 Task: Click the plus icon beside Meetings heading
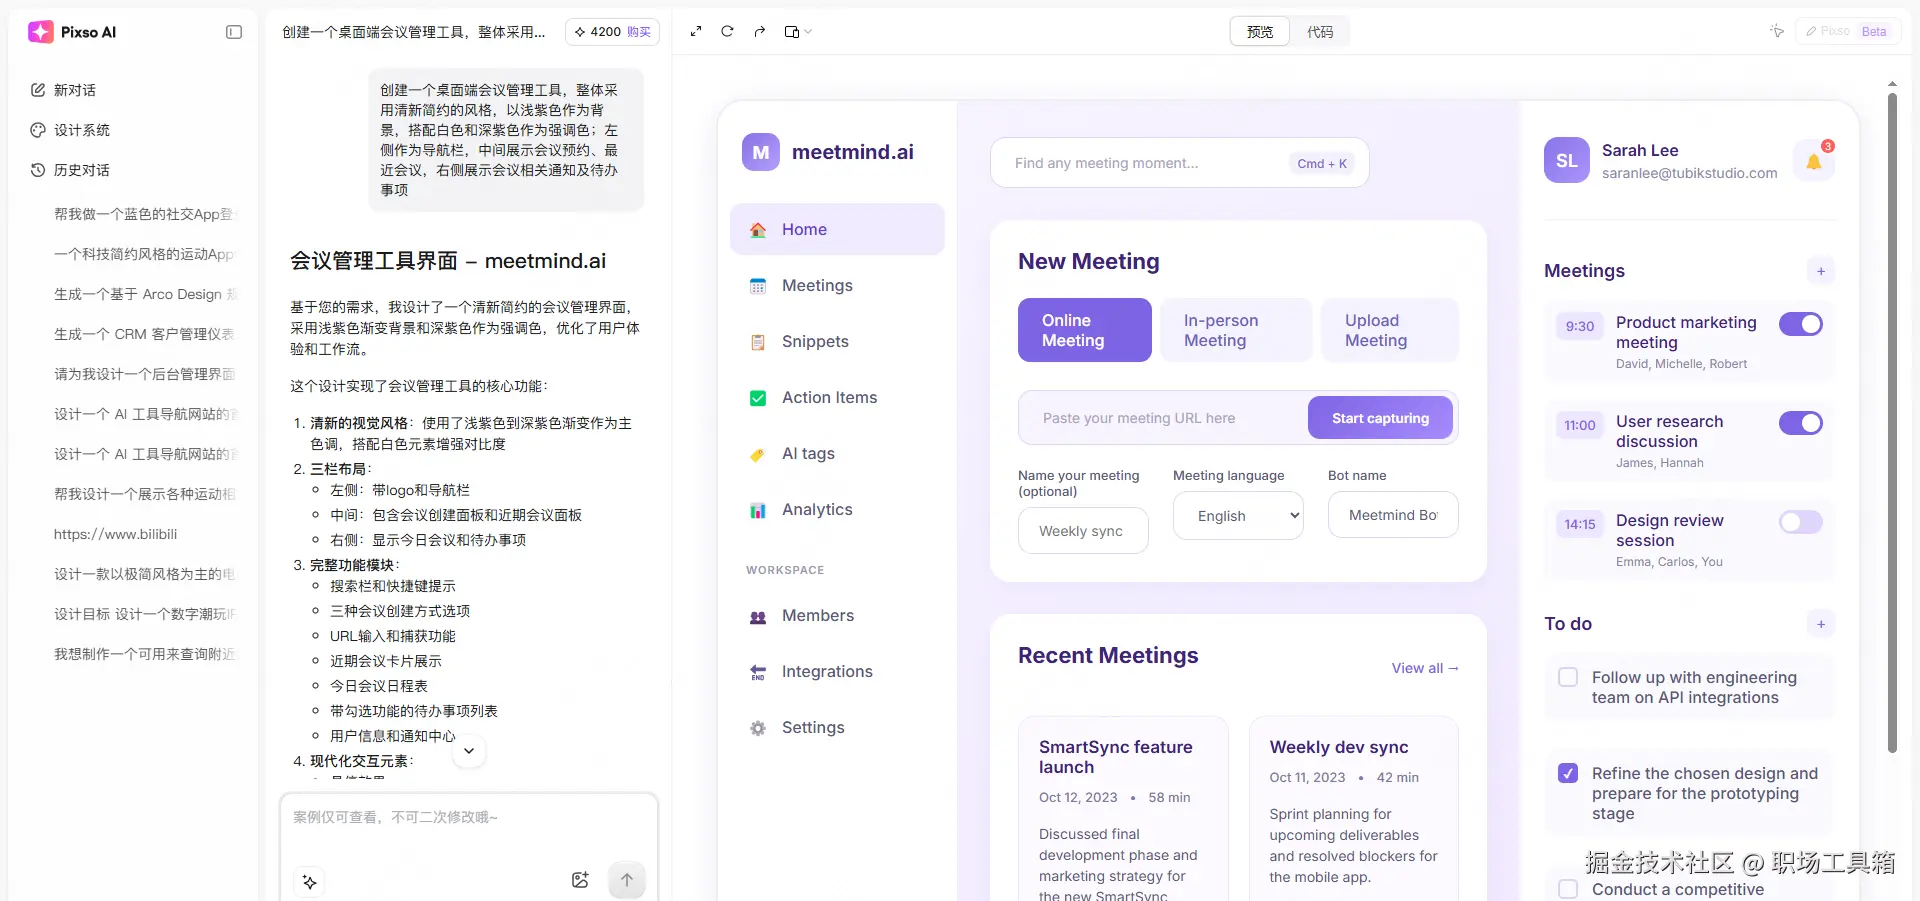tap(1821, 271)
